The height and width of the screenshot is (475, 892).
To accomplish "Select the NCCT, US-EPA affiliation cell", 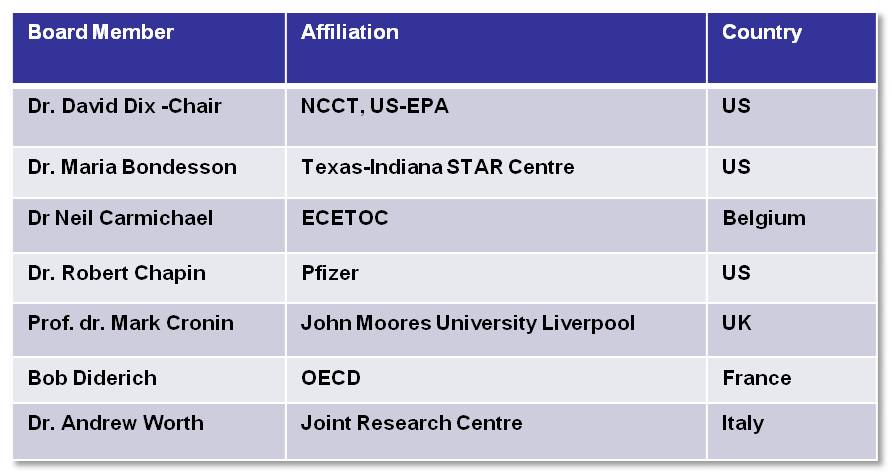I will pos(375,107).
